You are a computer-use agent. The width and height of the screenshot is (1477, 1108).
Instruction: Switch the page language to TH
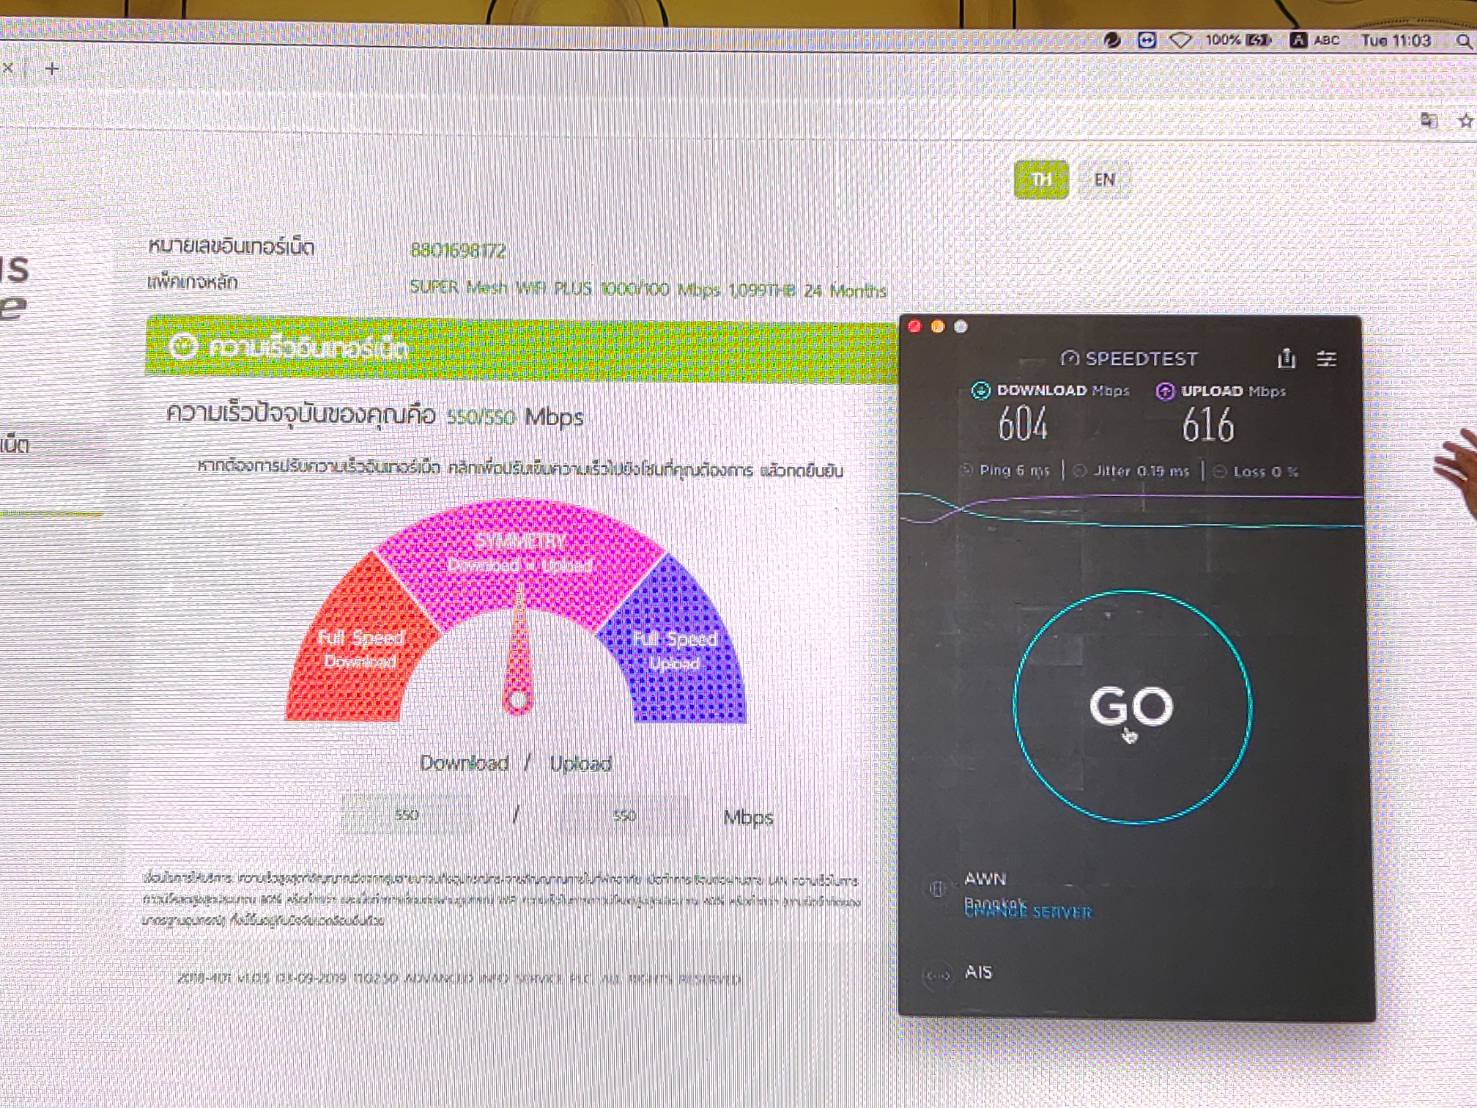[x=1041, y=180]
